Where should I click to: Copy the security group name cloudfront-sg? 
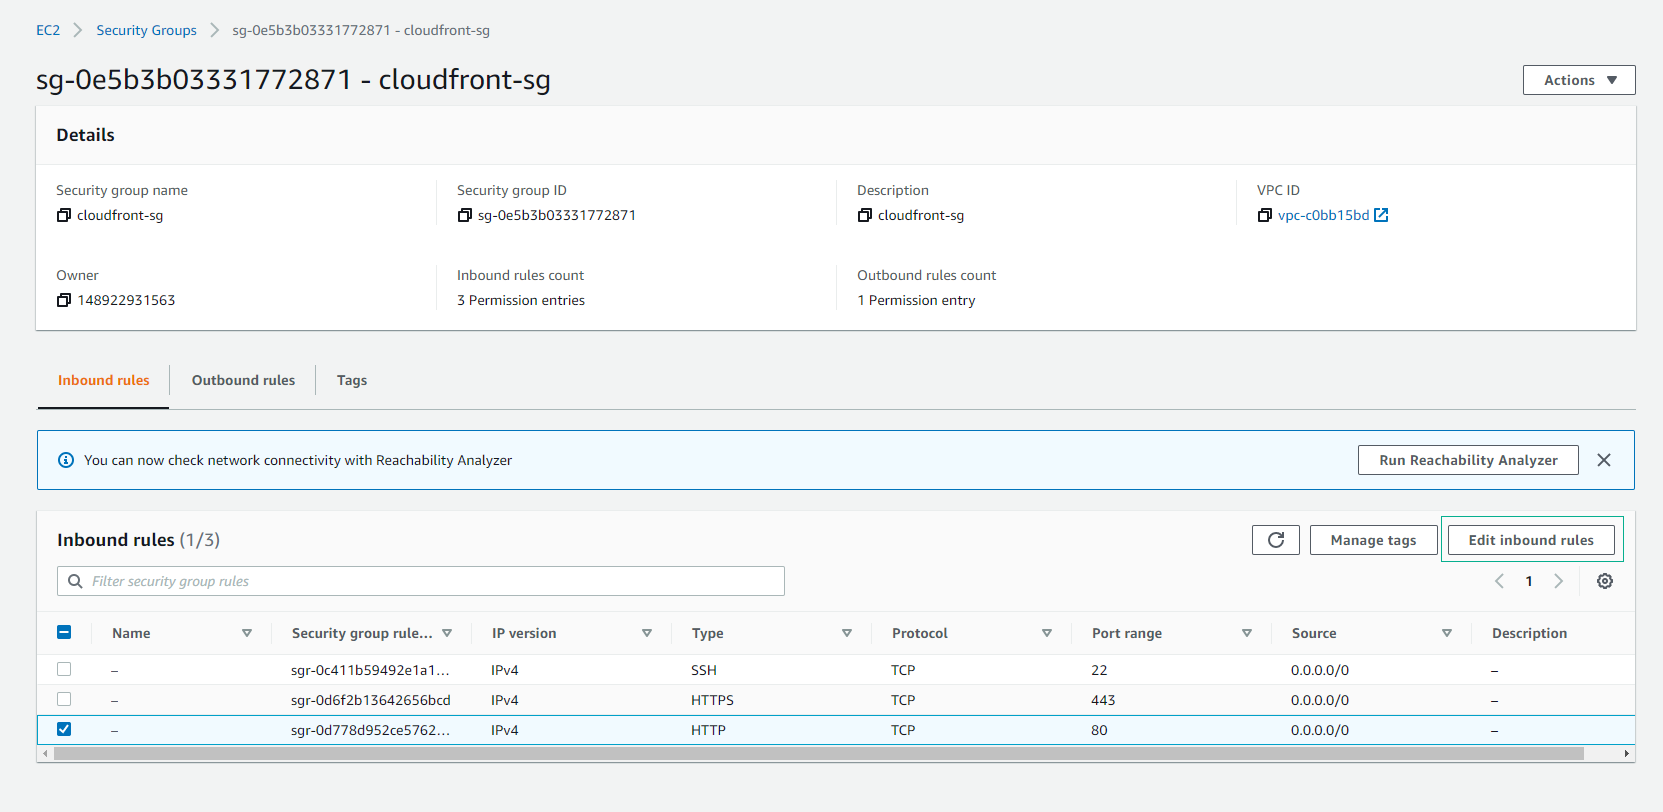(x=64, y=215)
